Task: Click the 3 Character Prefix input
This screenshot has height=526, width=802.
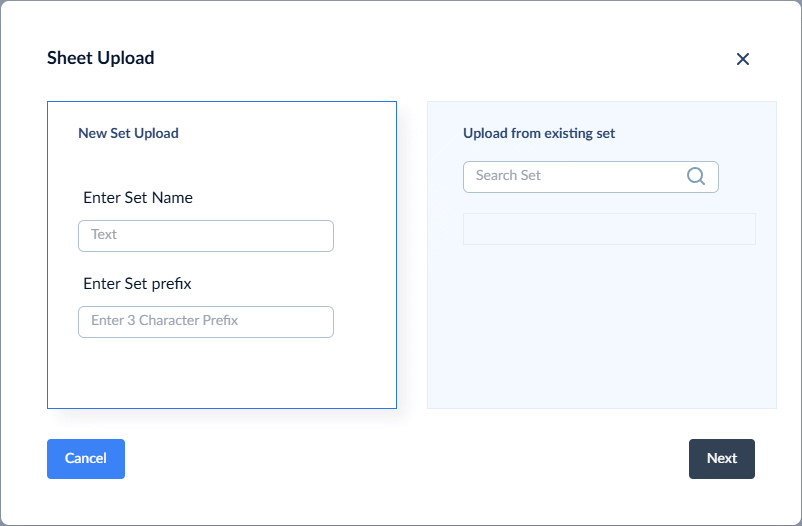Action: tap(206, 322)
